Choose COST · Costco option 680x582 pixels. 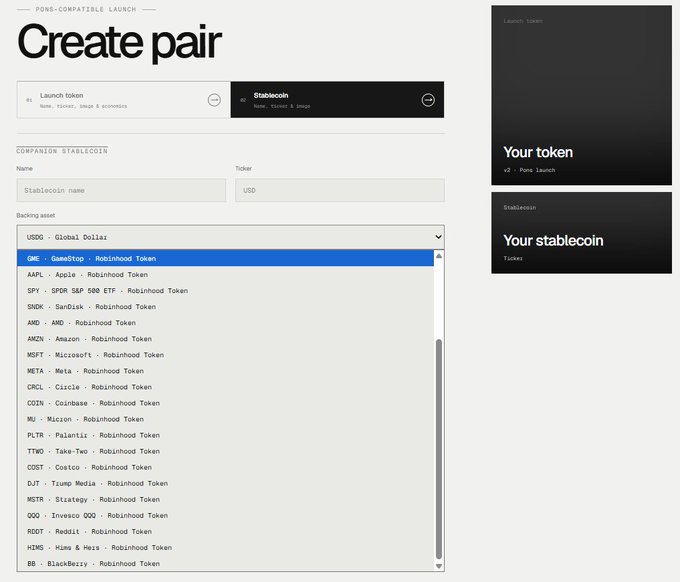[226, 467]
